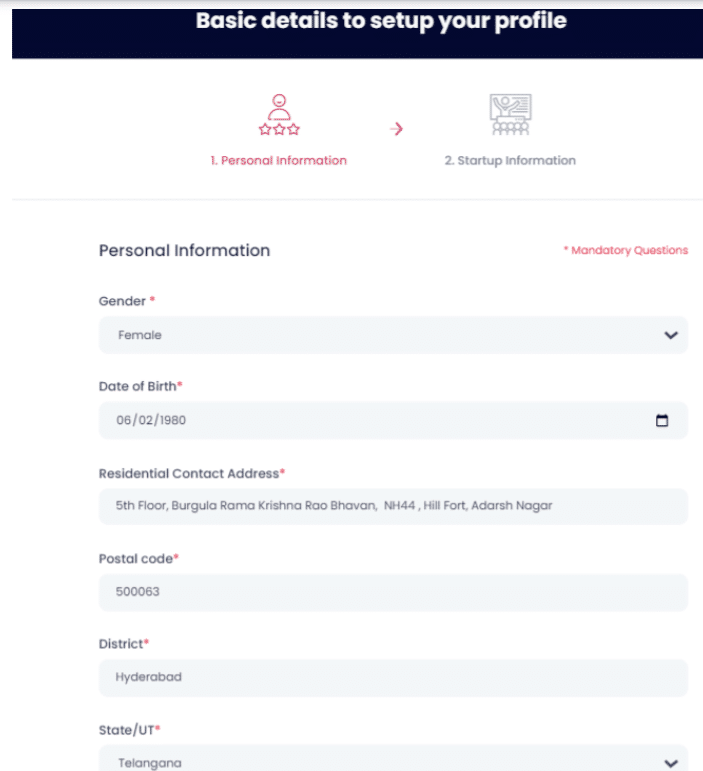
Task: Click the 'Mandatory Questions' note
Action: tap(627, 250)
